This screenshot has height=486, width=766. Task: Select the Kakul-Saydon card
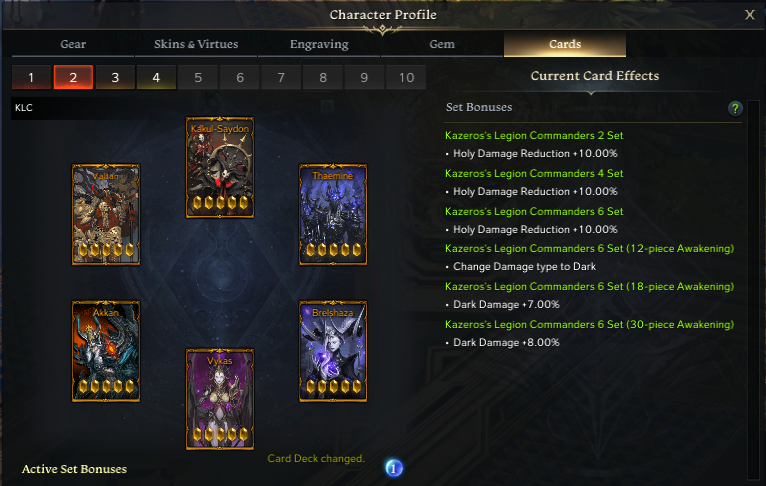220,167
